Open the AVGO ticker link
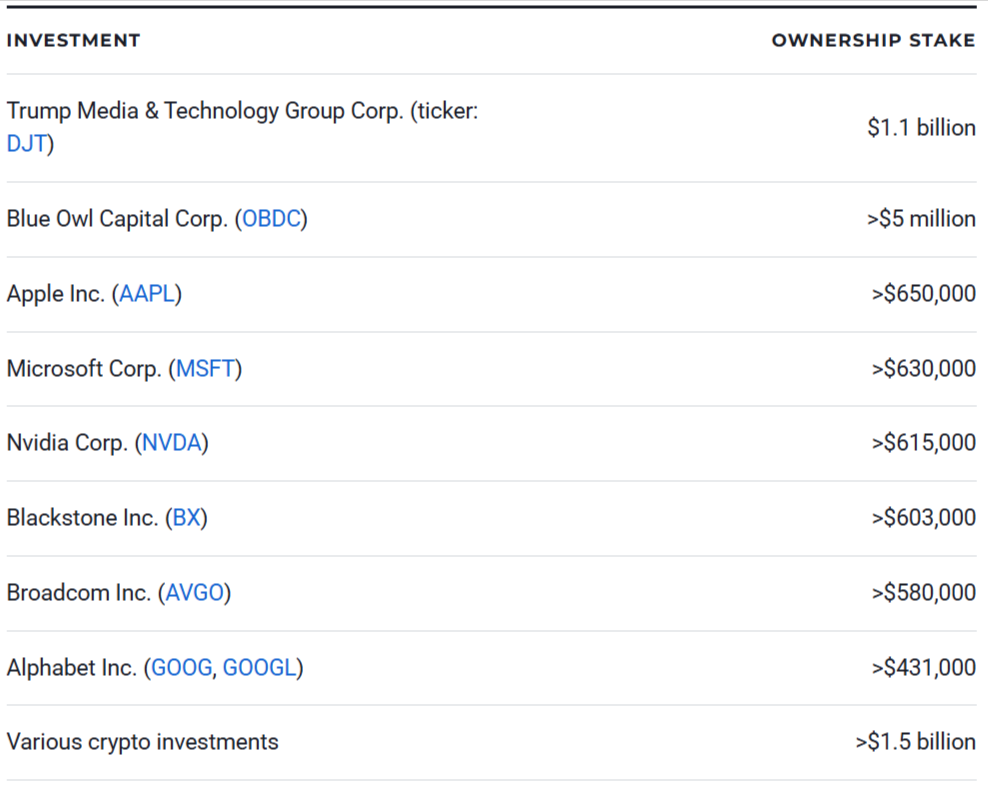 194,592
